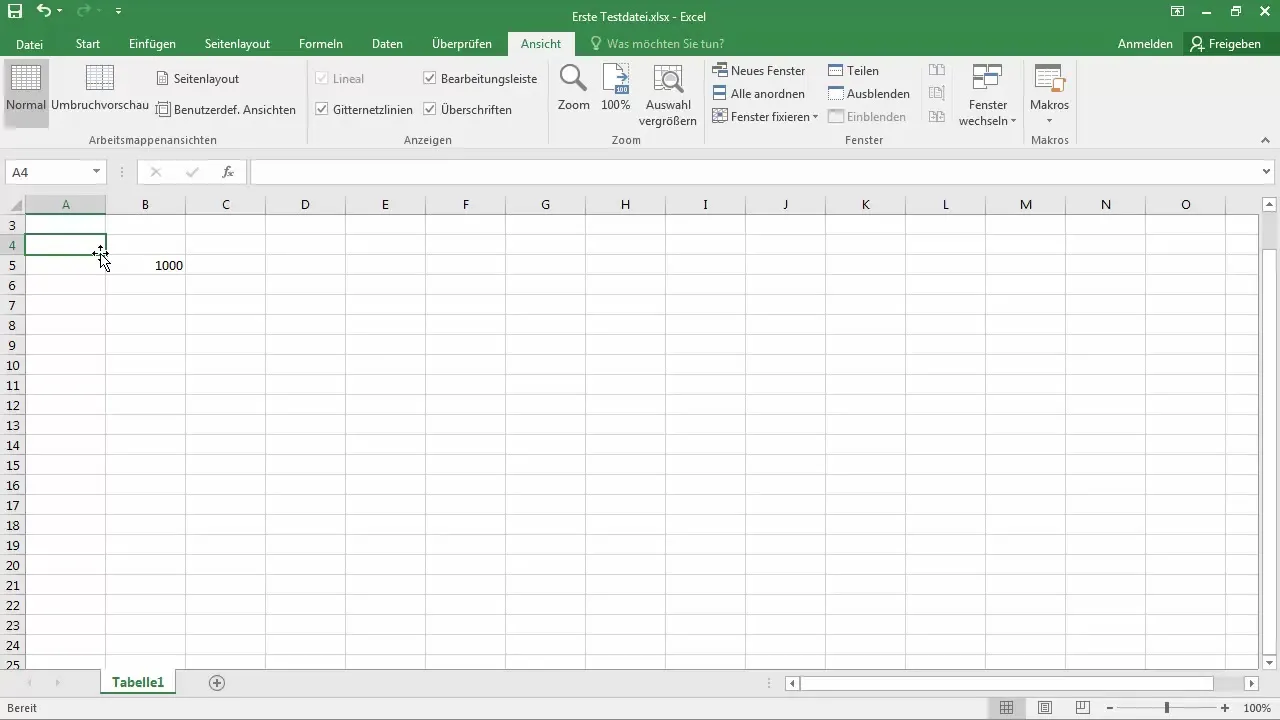Switch to the Seitenlayout tab

click(237, 44)
